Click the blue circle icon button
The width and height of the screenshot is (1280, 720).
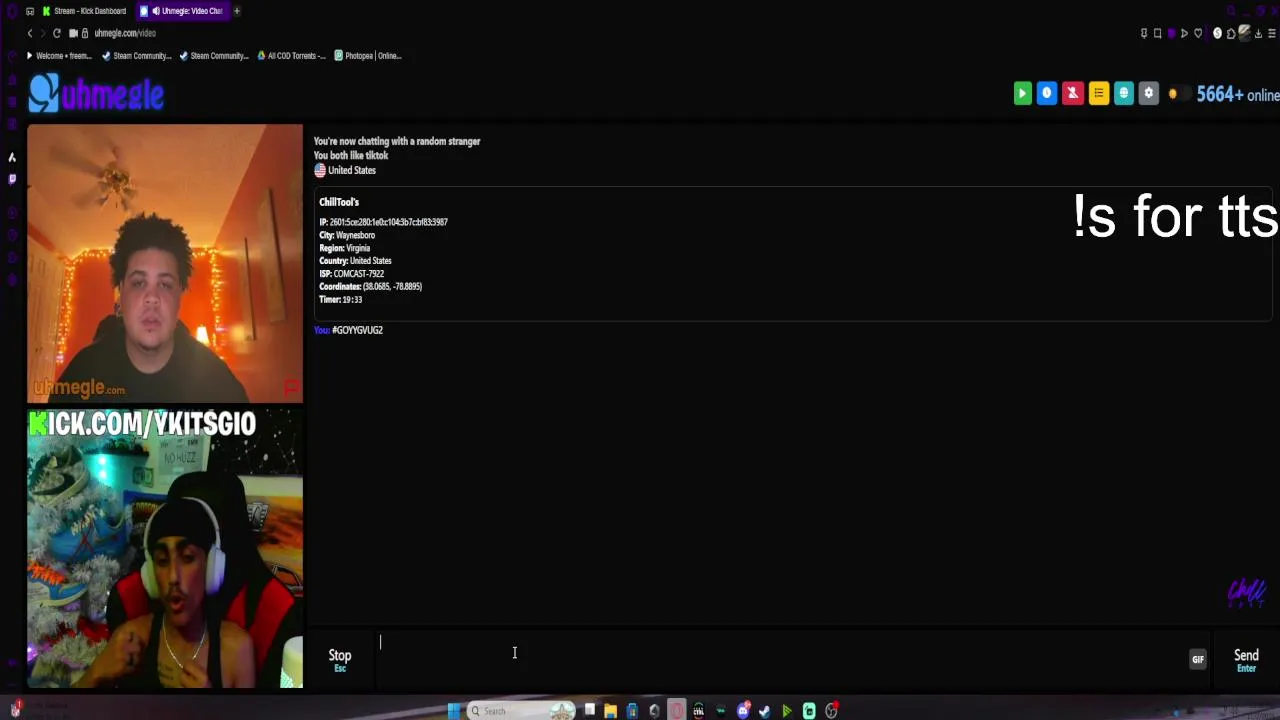tap(1047, 93)
